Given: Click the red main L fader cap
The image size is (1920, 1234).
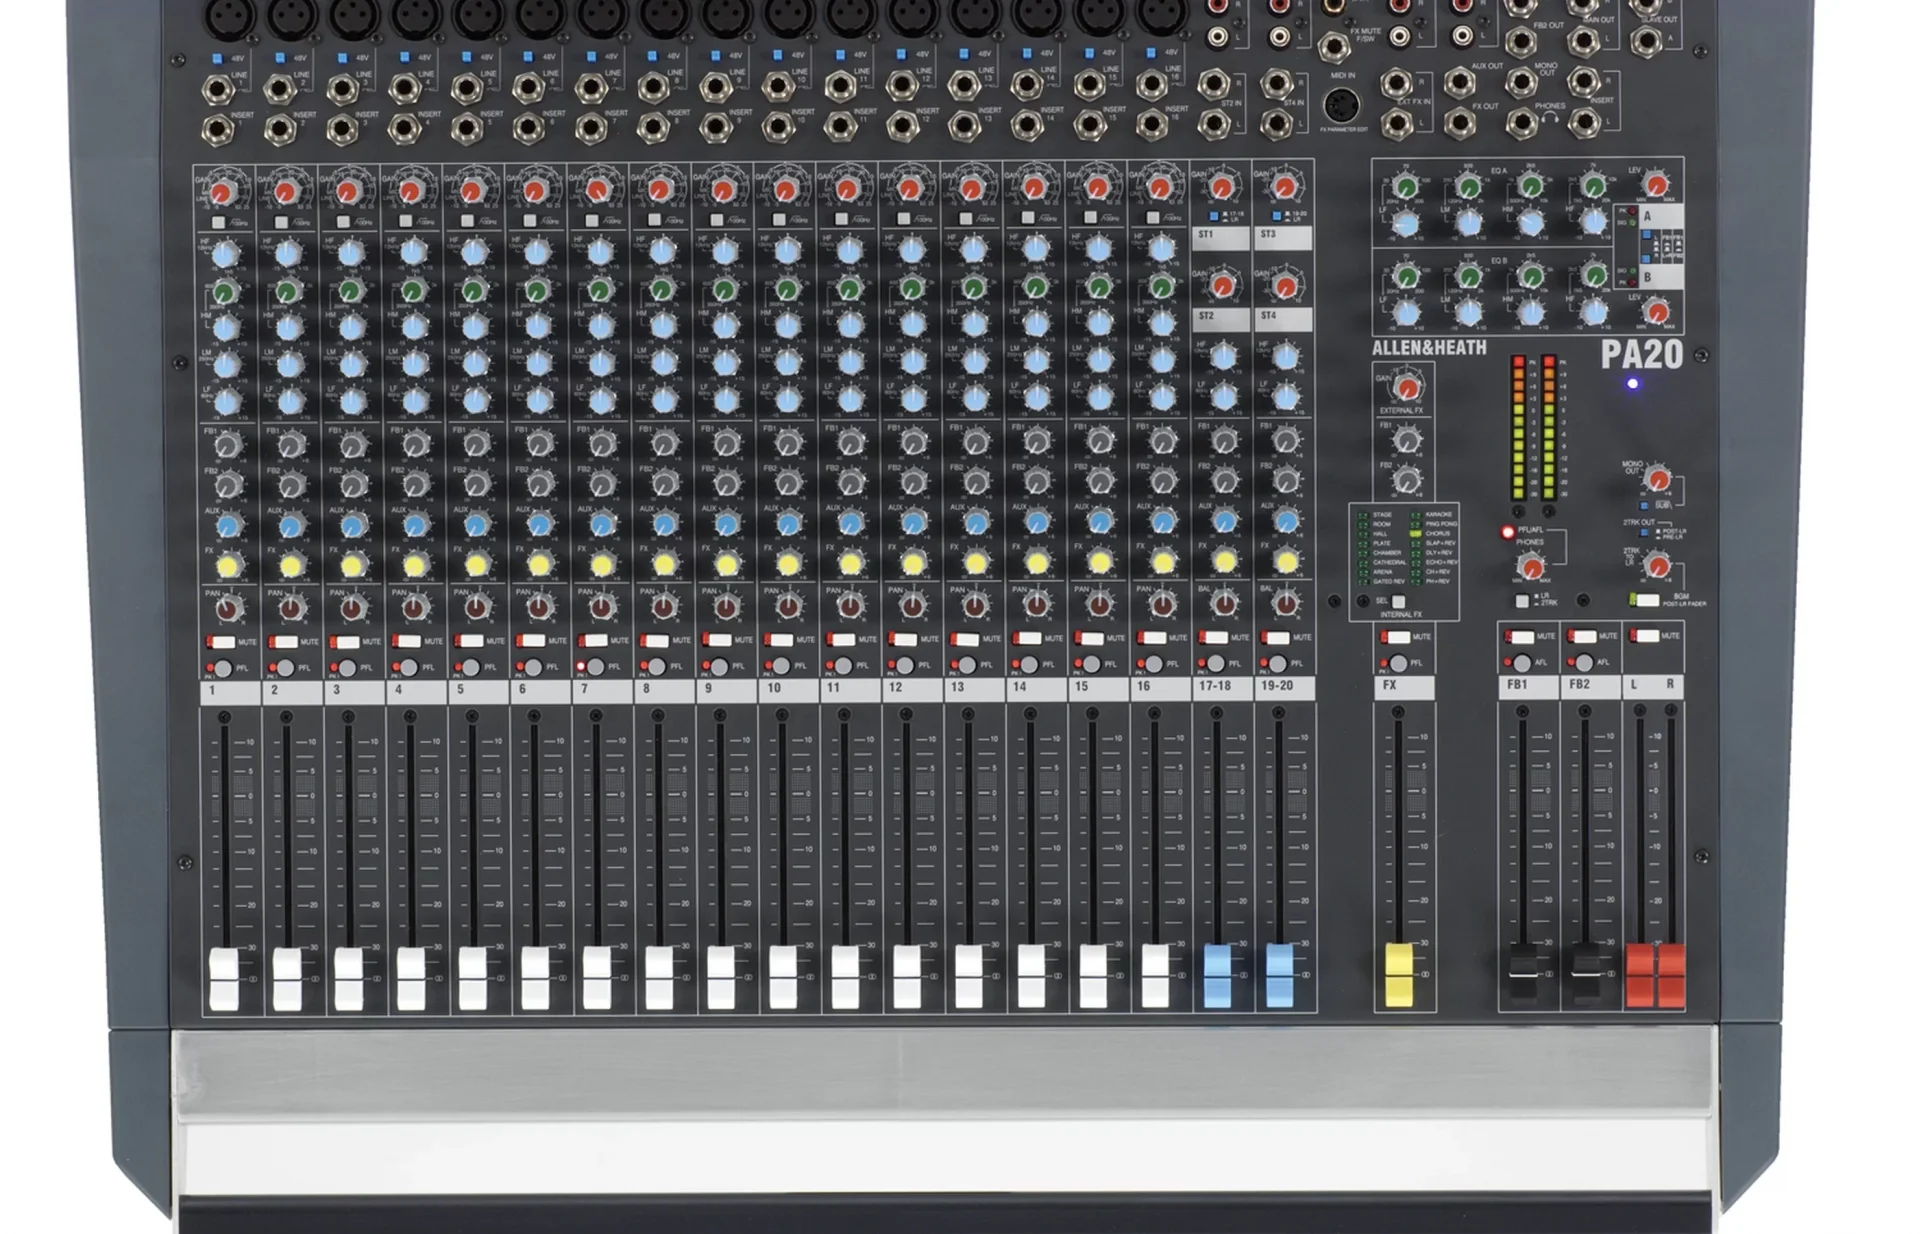Looking at the screenshot, I should (1640, 975).
